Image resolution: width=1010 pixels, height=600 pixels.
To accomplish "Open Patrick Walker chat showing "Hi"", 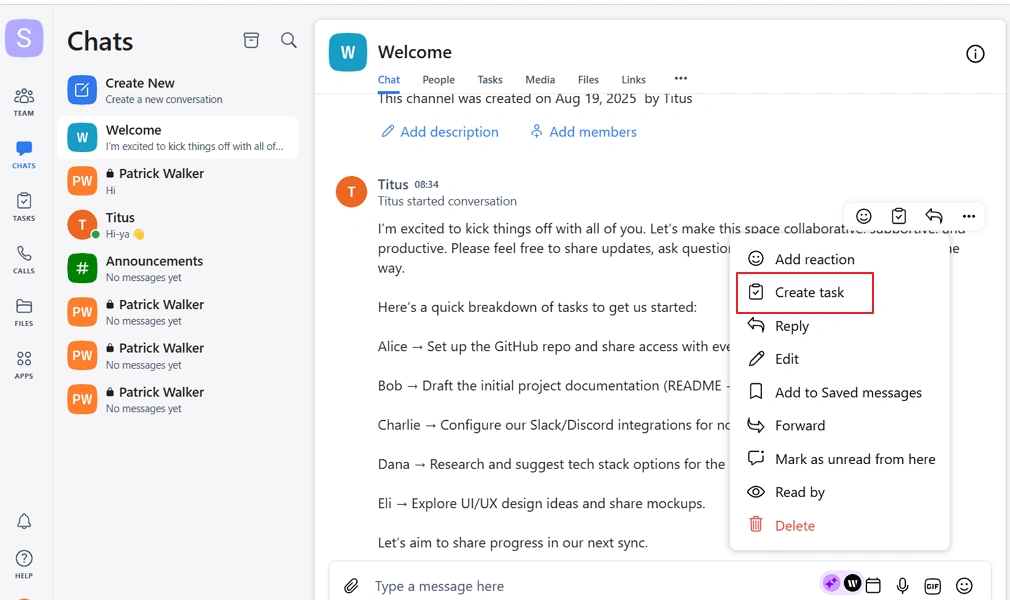I will pyautogui.click(x=177, y=181).
